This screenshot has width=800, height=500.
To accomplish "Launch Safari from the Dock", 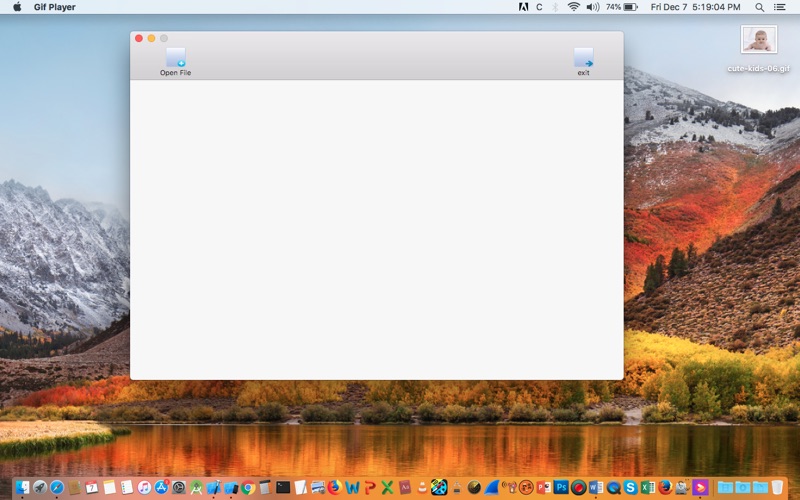I will pyautogui.click(x=57, y=487).
